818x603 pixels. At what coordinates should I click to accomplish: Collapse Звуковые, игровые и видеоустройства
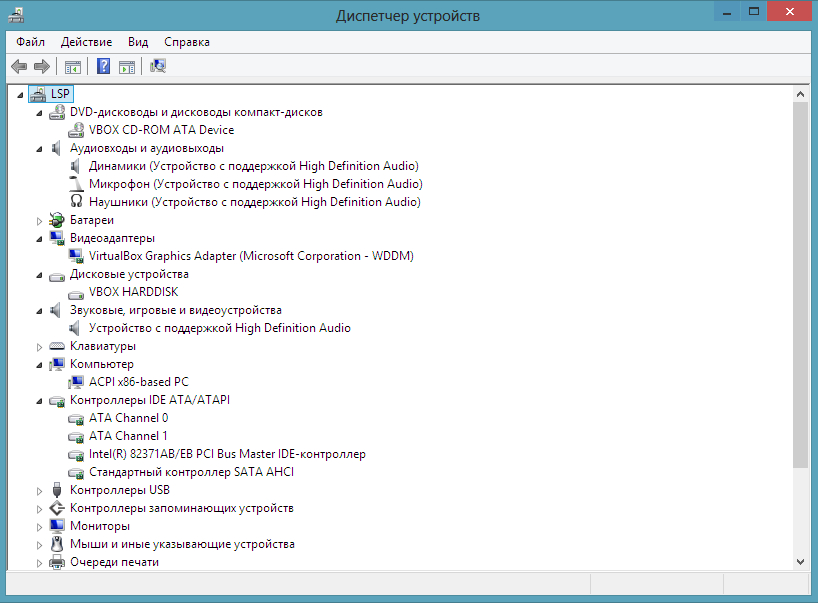coord(40,311)
